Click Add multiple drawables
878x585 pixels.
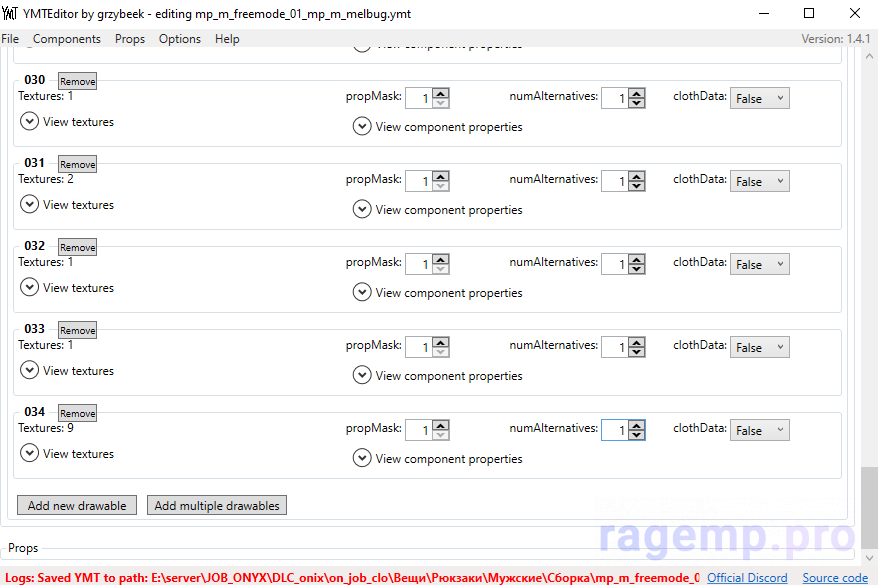(217, 506)
